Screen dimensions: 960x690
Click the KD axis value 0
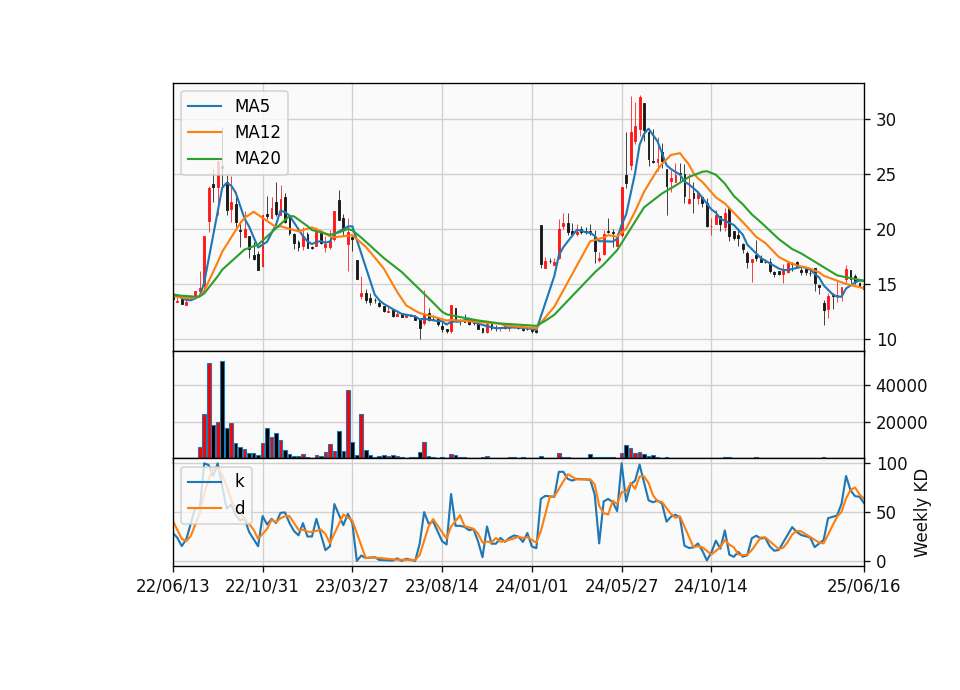[881, 561]
